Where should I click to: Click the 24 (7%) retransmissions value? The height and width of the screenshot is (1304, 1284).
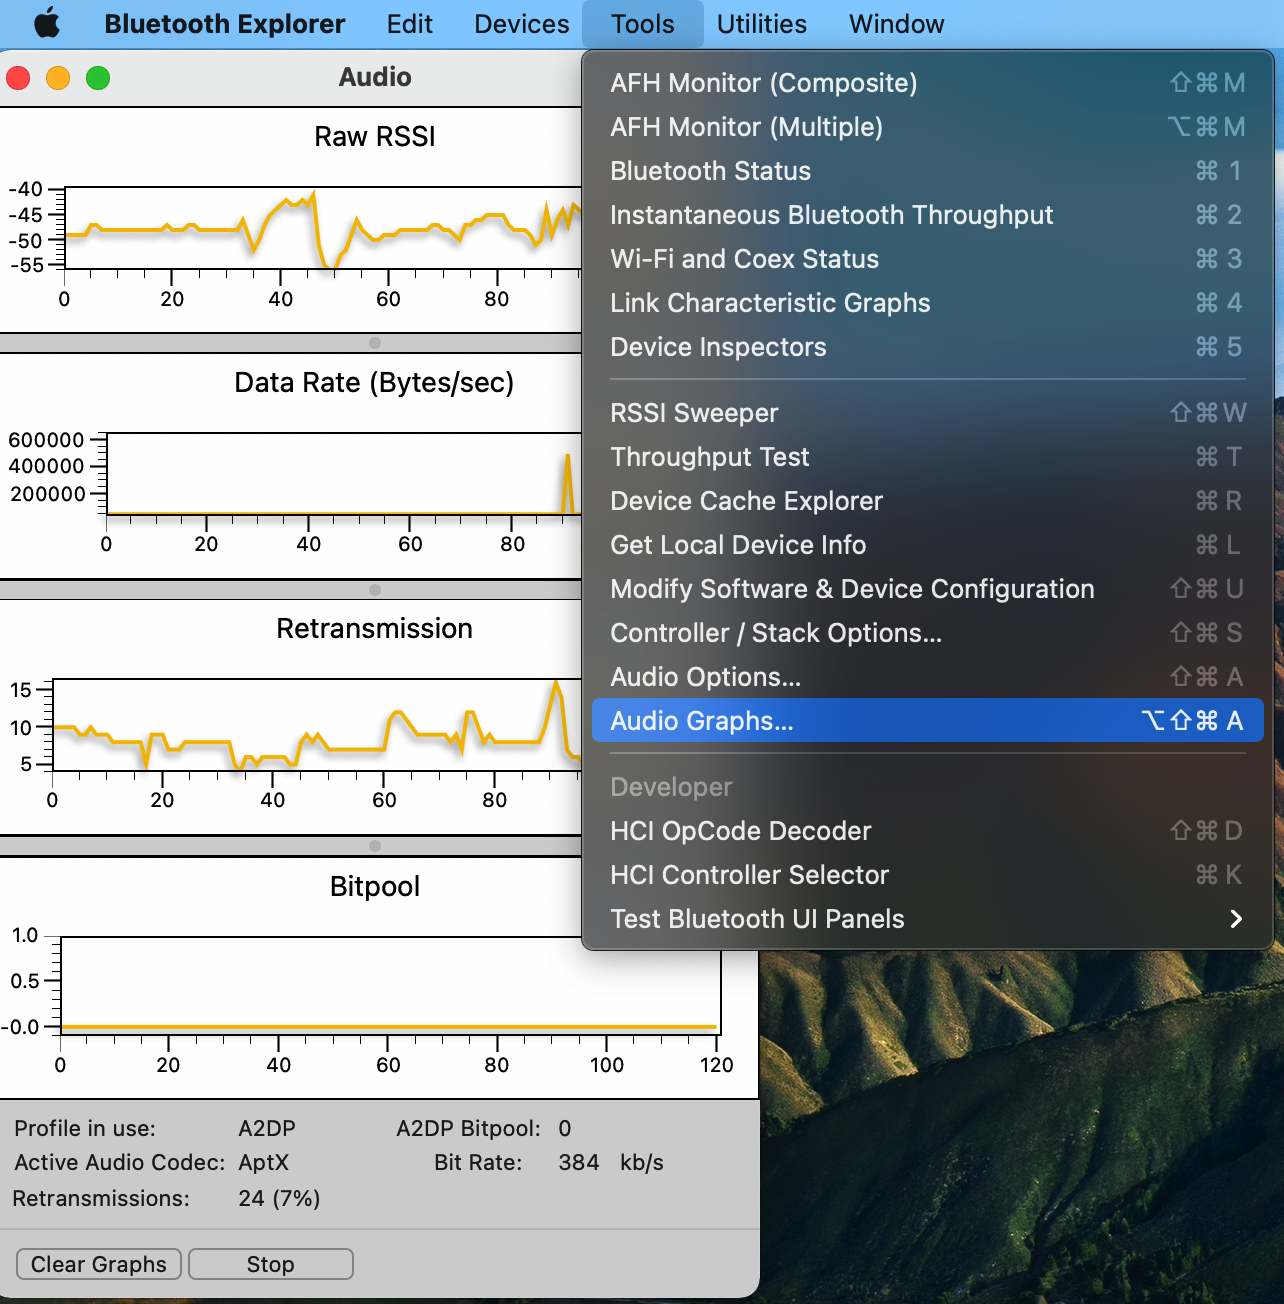coord(279,1199)
